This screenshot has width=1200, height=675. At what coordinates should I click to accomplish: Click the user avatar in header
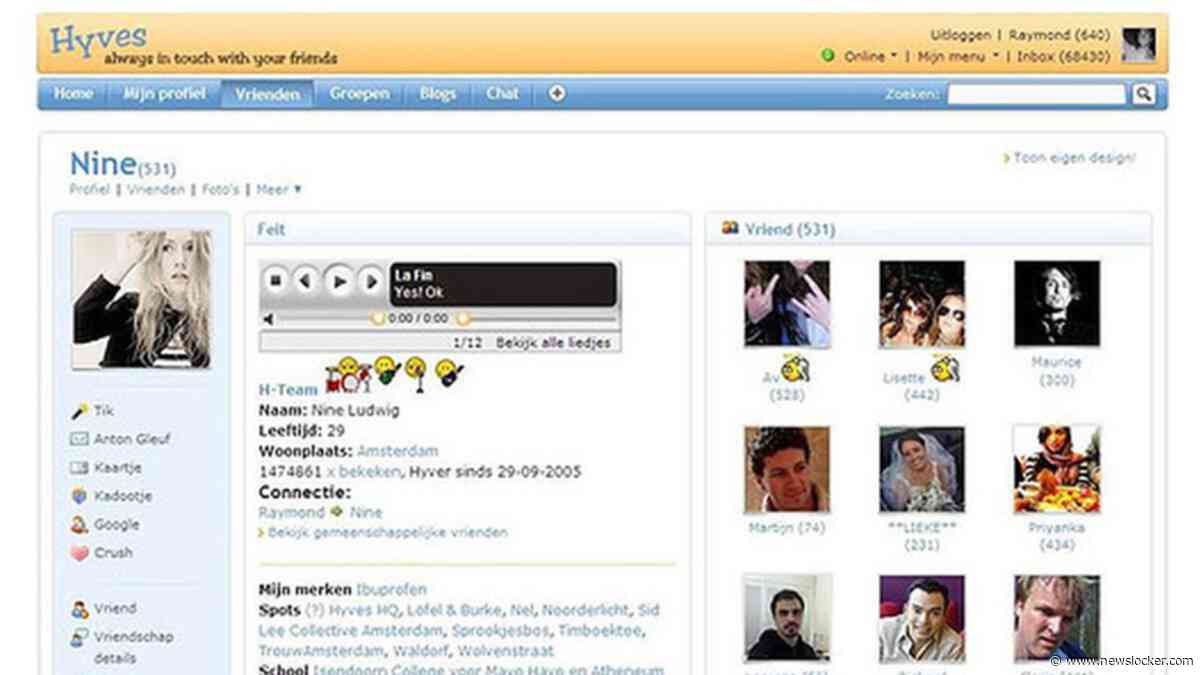pos(1138,45)
